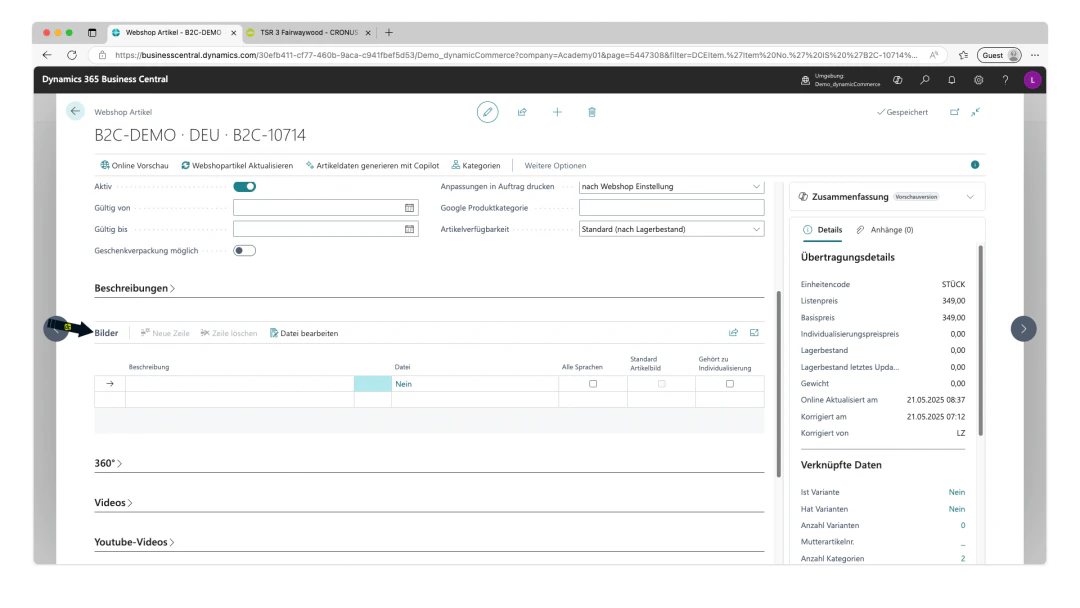Click the back arrow beside Webshop Artikel
Image resolution: width=1080 pixels, height=608 pixels.
pyautogui.click(x=75, y=111)
